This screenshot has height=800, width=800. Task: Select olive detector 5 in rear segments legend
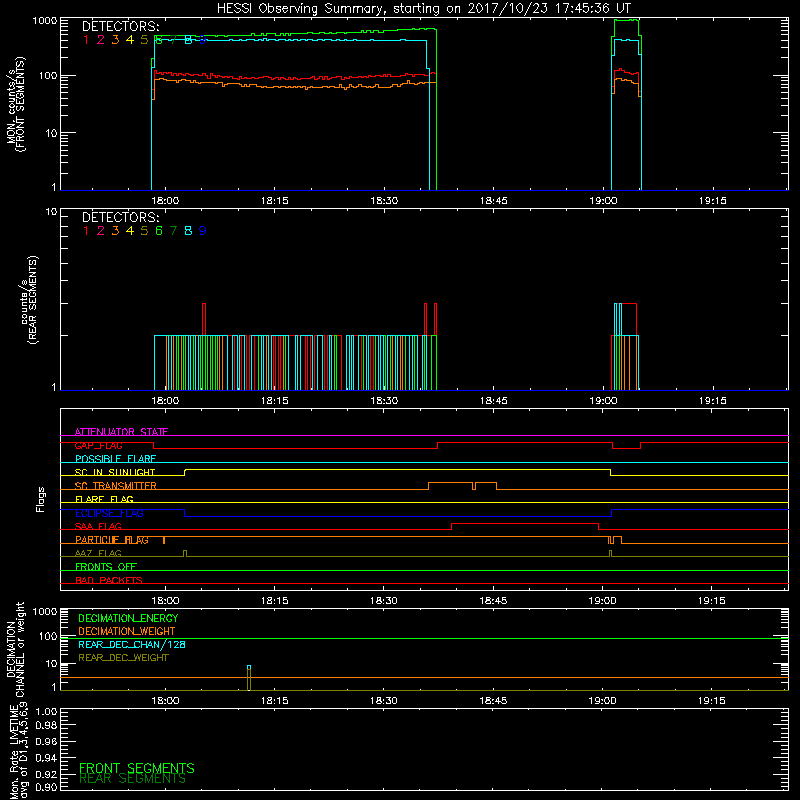click(x=144, y=231)
